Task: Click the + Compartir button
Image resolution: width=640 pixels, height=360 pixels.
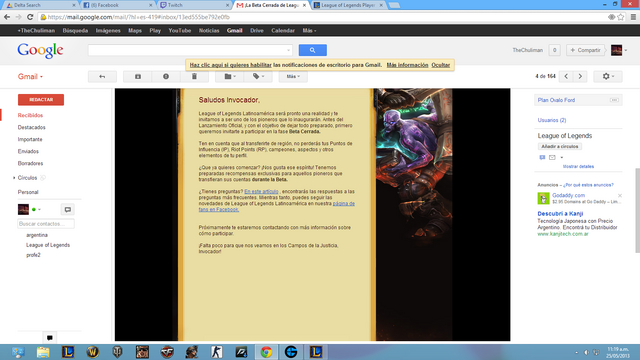Action: [585, 50]
